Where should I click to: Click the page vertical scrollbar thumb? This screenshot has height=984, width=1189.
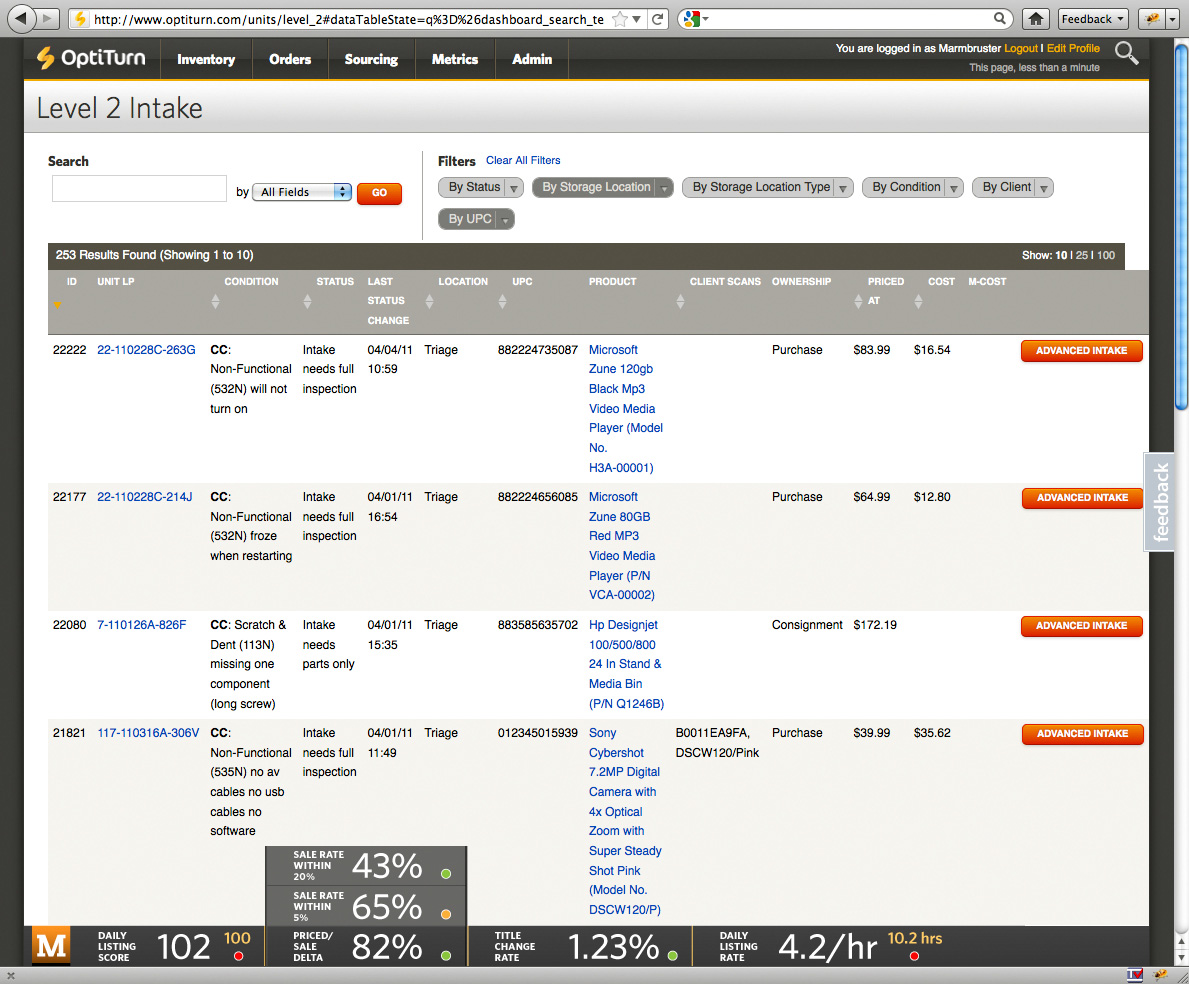pos(1181,227)
